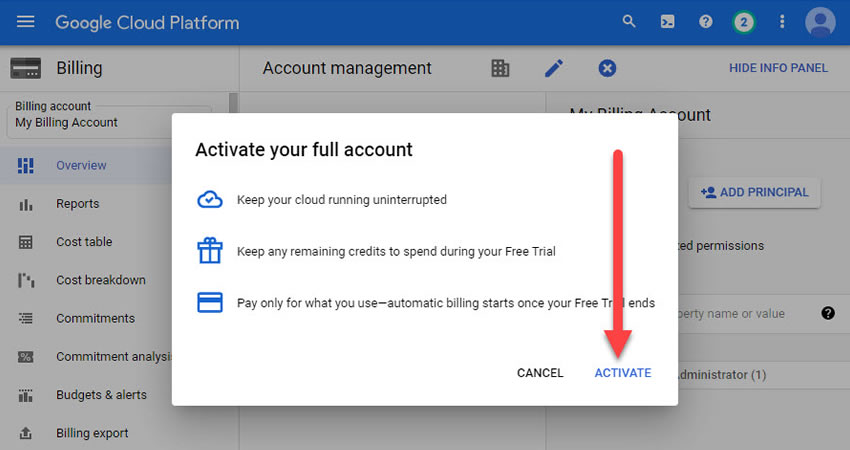Open notifications badge showing 2
This screenshot has width=850, height=450.
click(744, 22)
